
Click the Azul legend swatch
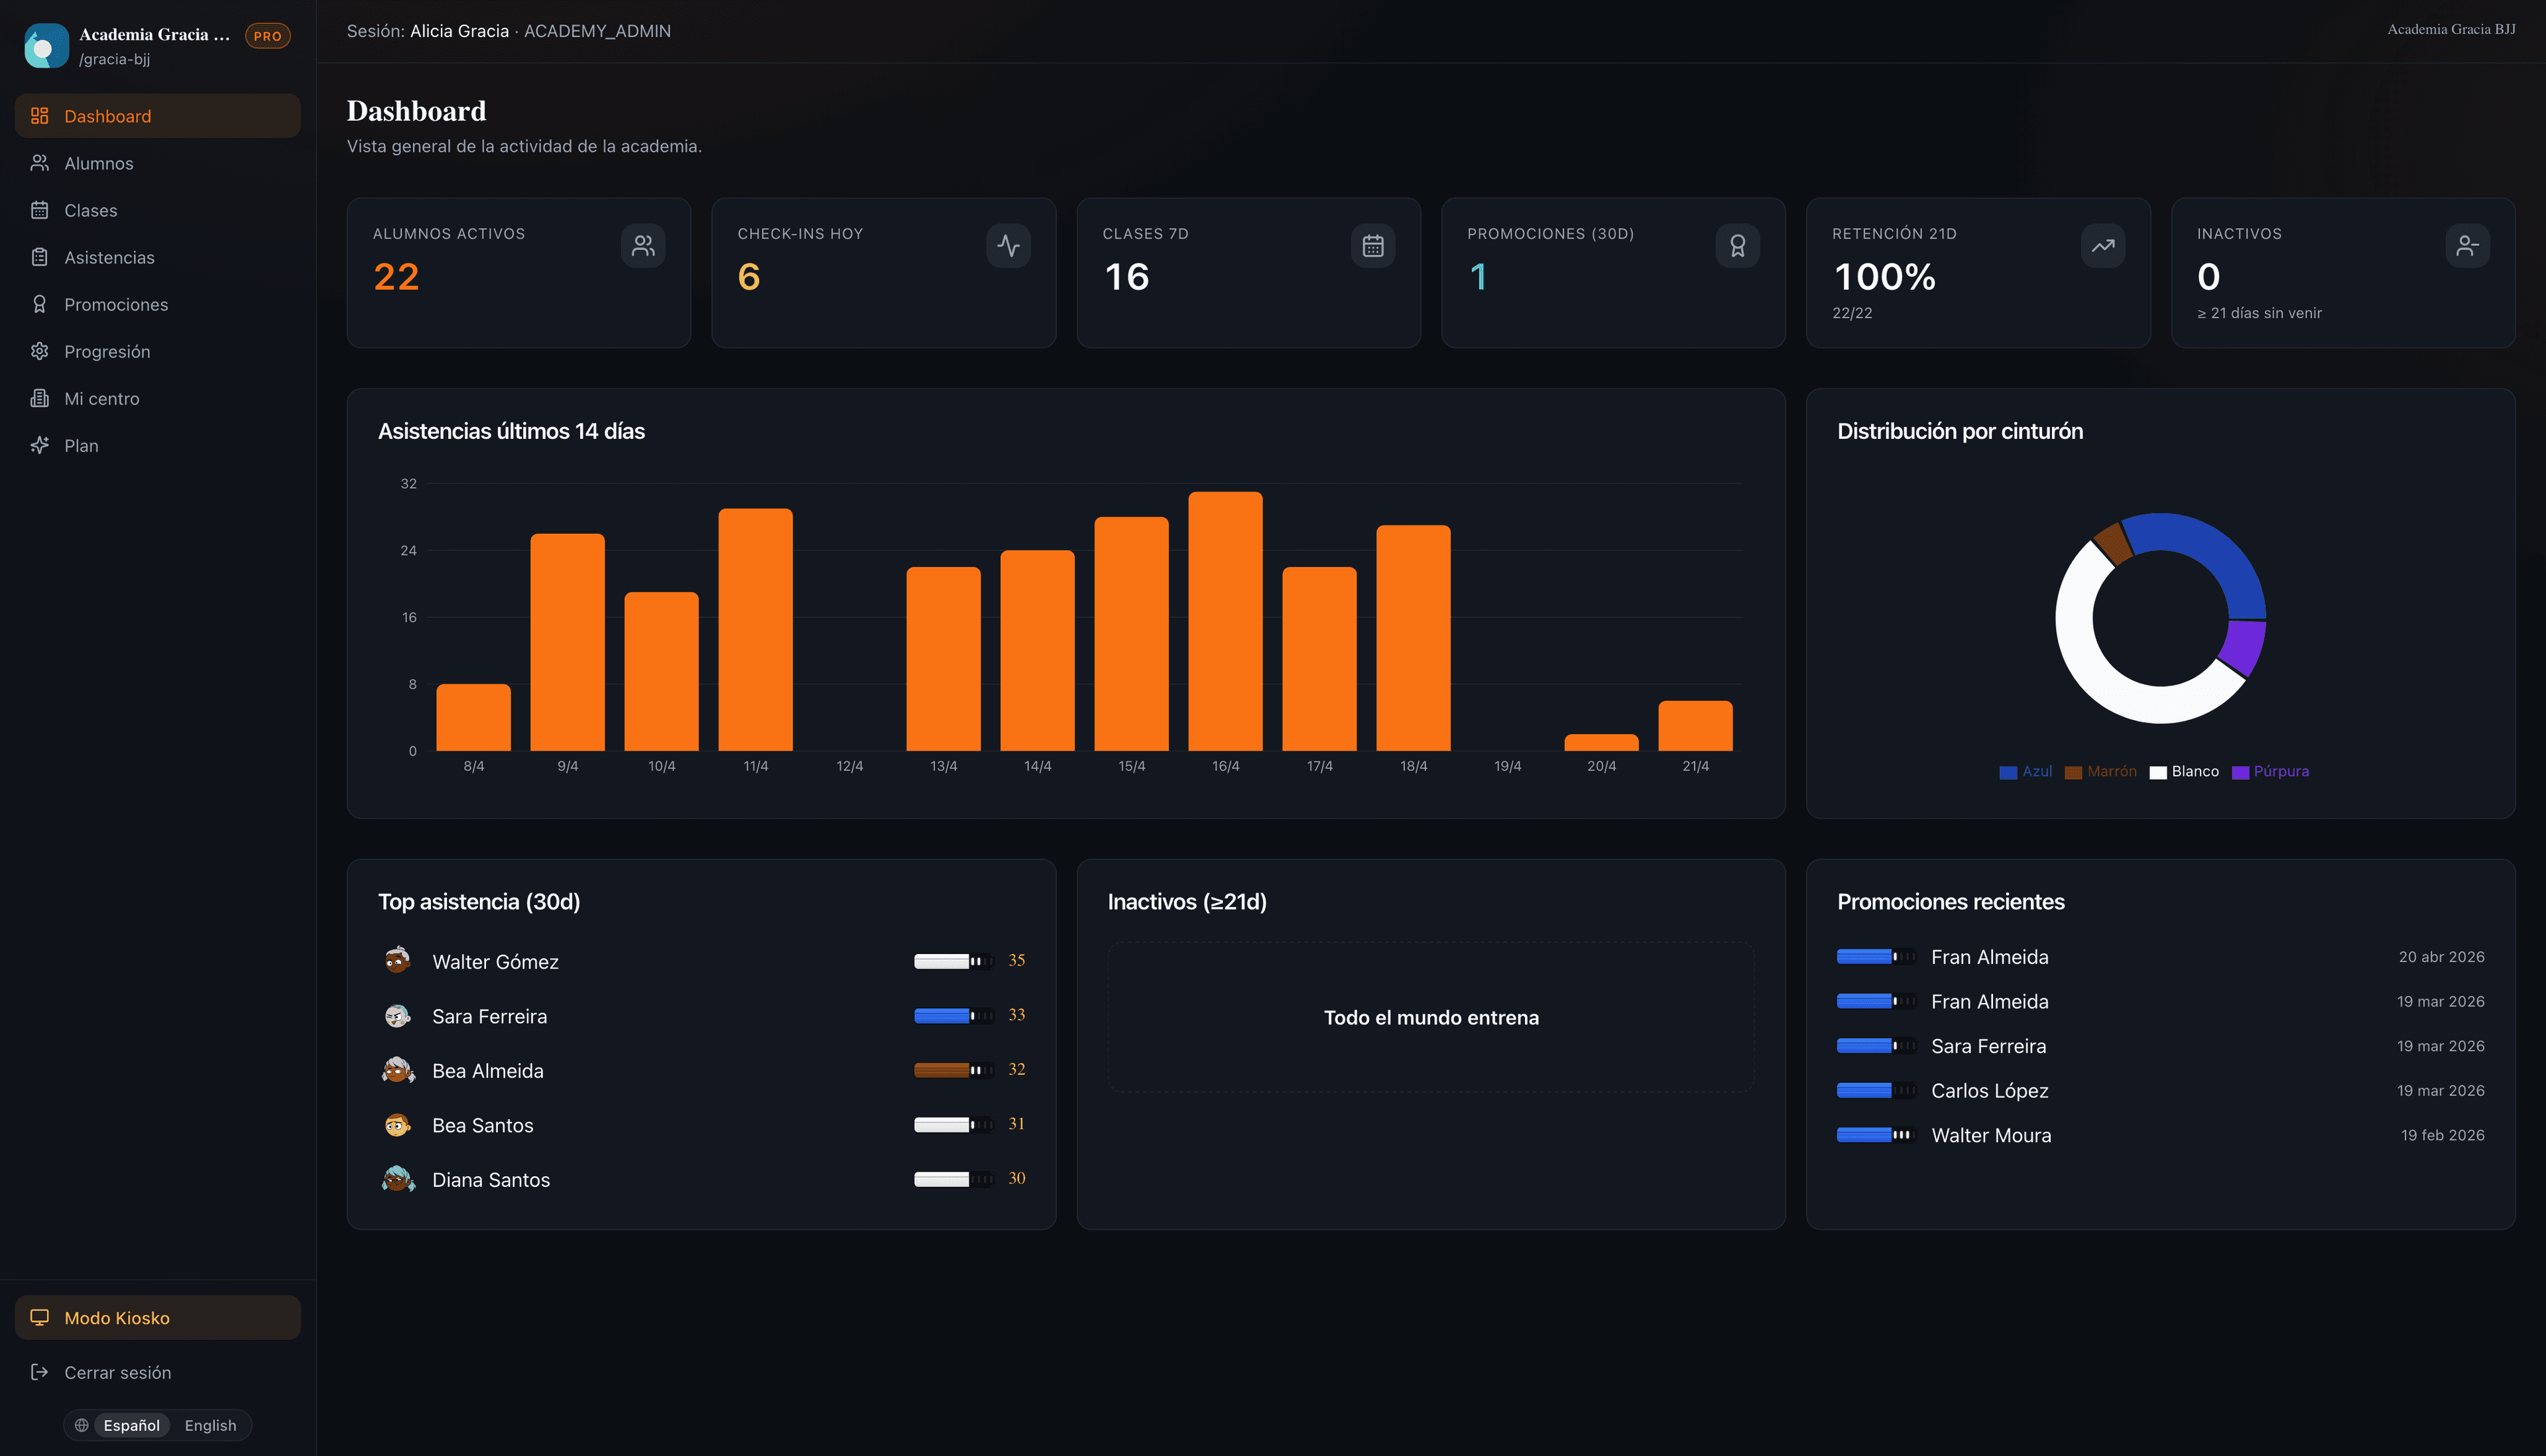pyautogui.click(x=2008, y=772)
